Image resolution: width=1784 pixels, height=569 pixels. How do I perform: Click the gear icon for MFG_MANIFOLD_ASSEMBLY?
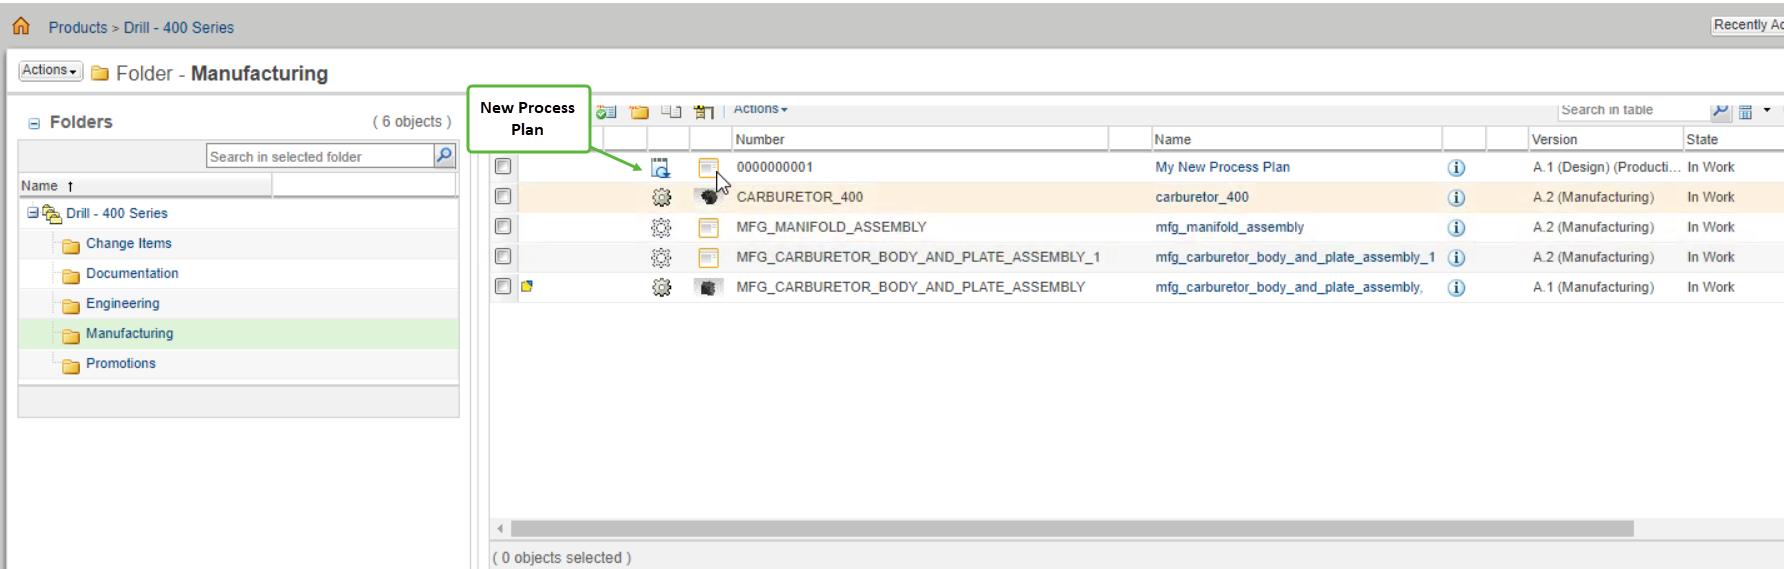click(661, 228)
